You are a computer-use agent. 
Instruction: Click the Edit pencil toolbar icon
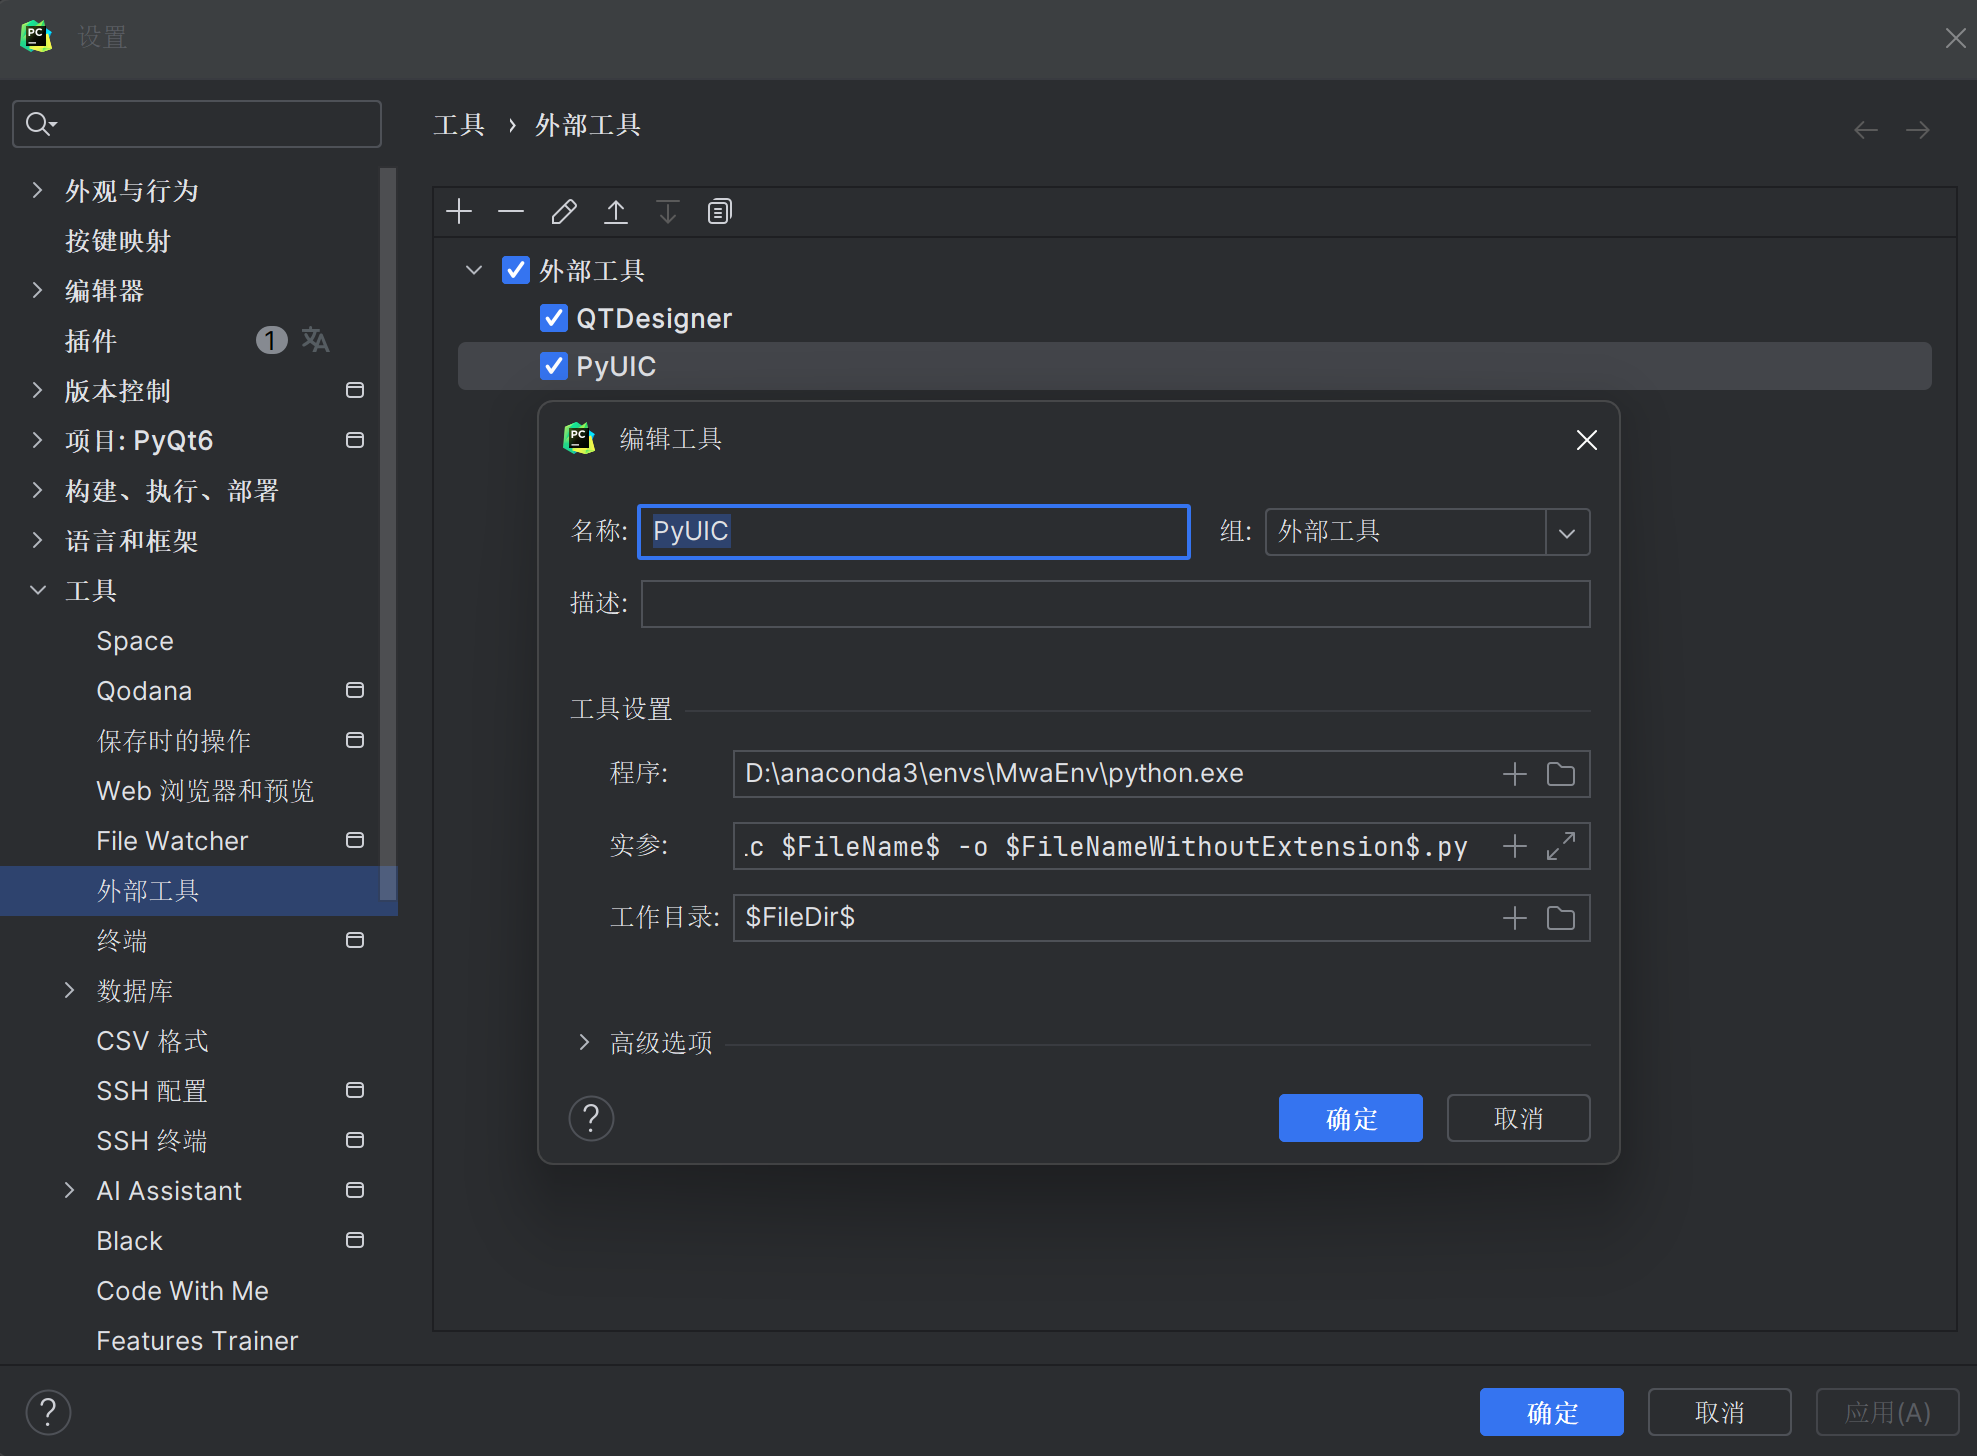(x=564, y=212)
